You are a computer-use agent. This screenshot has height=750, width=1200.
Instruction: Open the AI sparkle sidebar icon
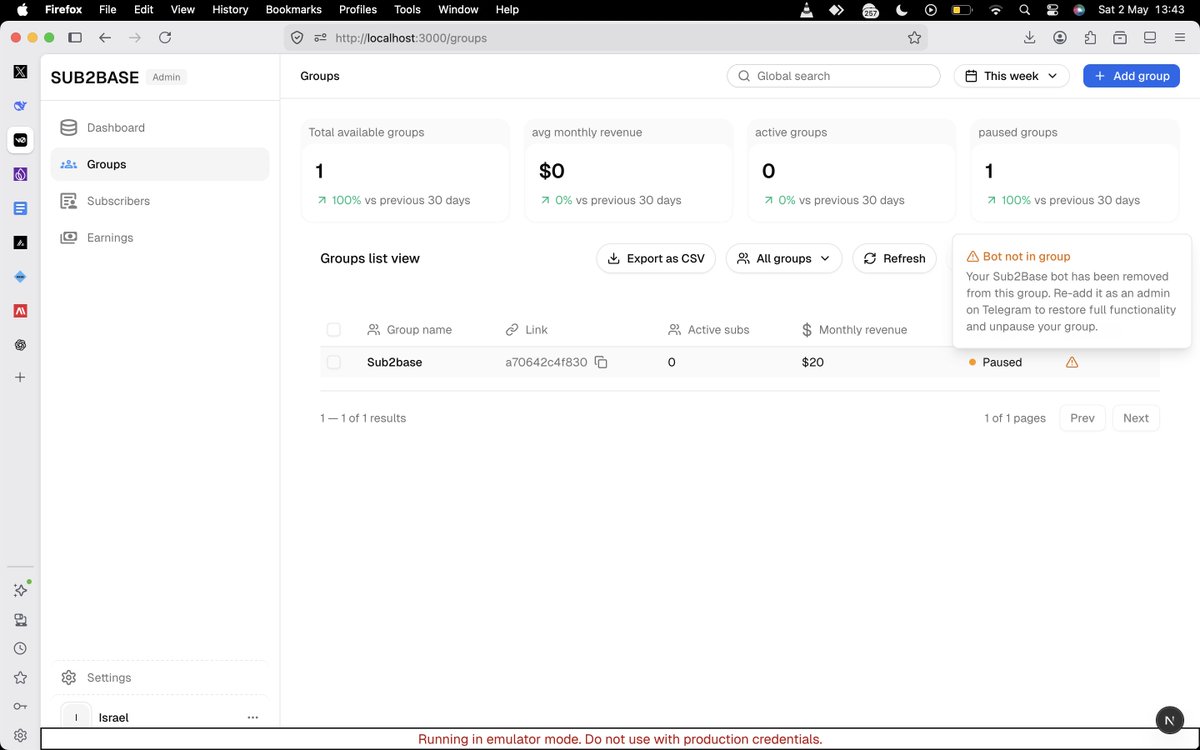[20, 590]
